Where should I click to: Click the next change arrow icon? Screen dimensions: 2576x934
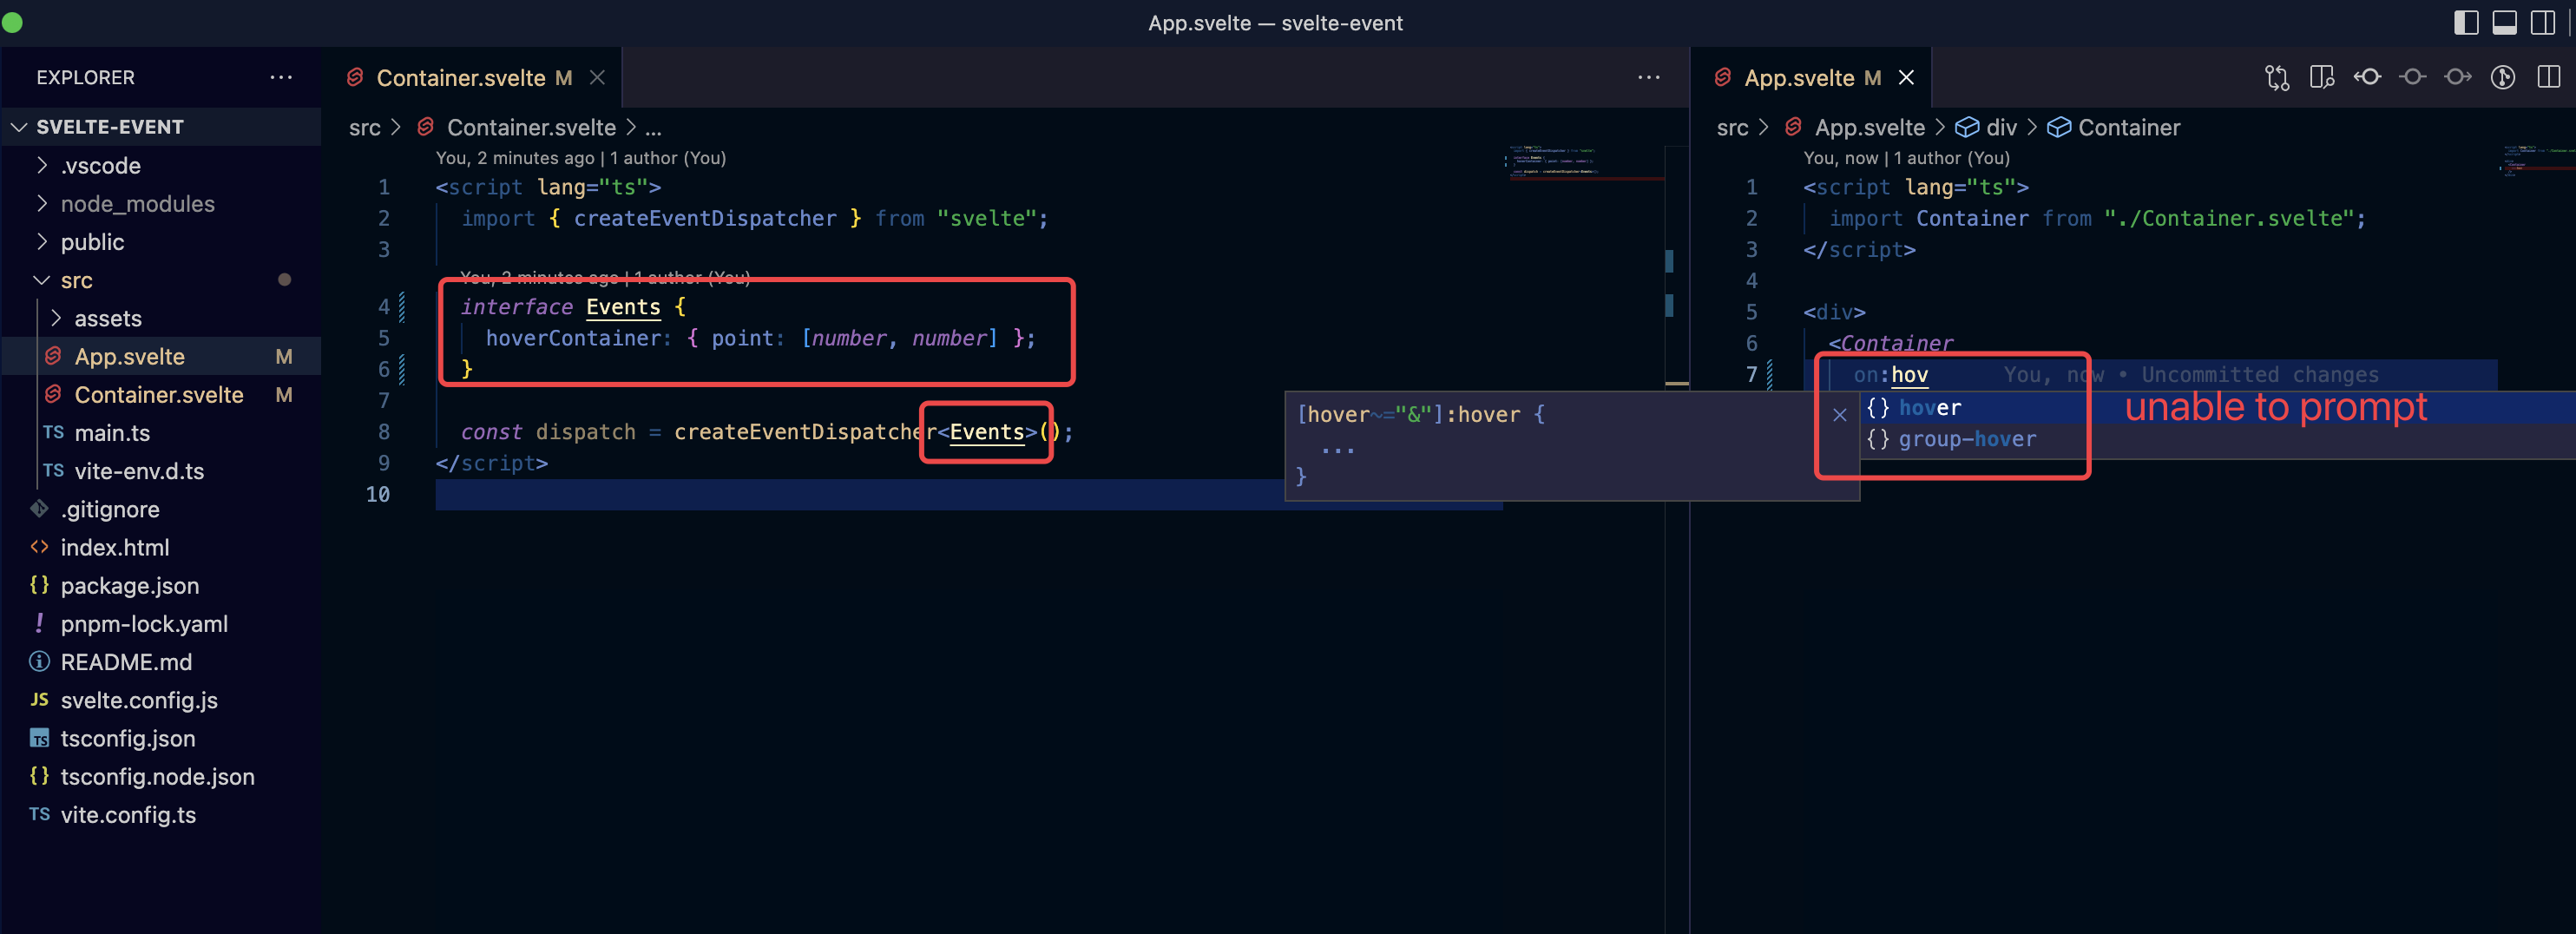pyautogui.click(x=2458, y=77)
